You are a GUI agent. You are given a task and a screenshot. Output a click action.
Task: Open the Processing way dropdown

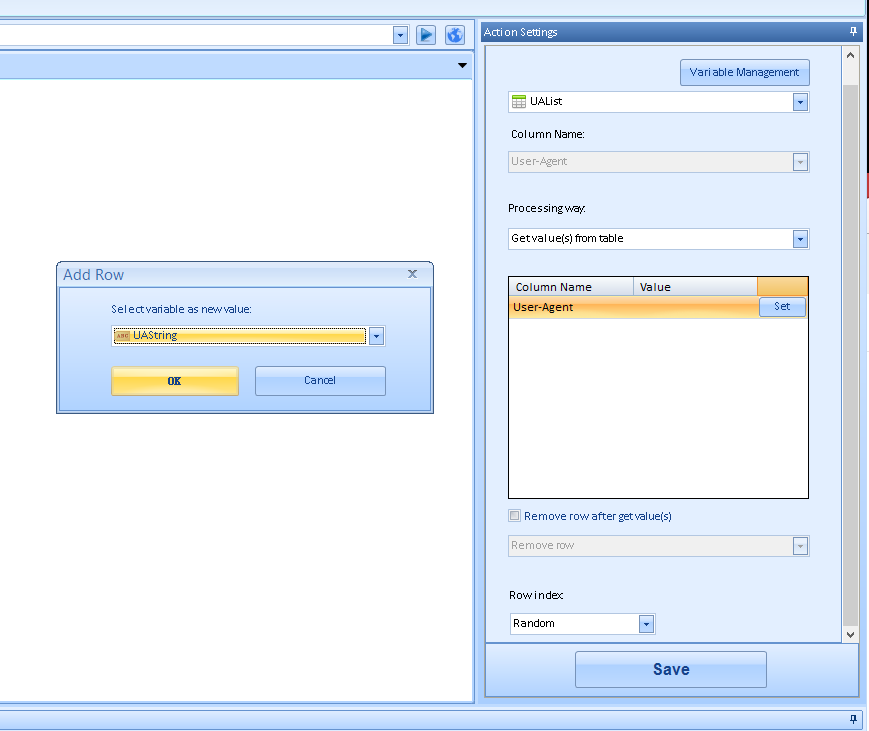pos(800,239)
